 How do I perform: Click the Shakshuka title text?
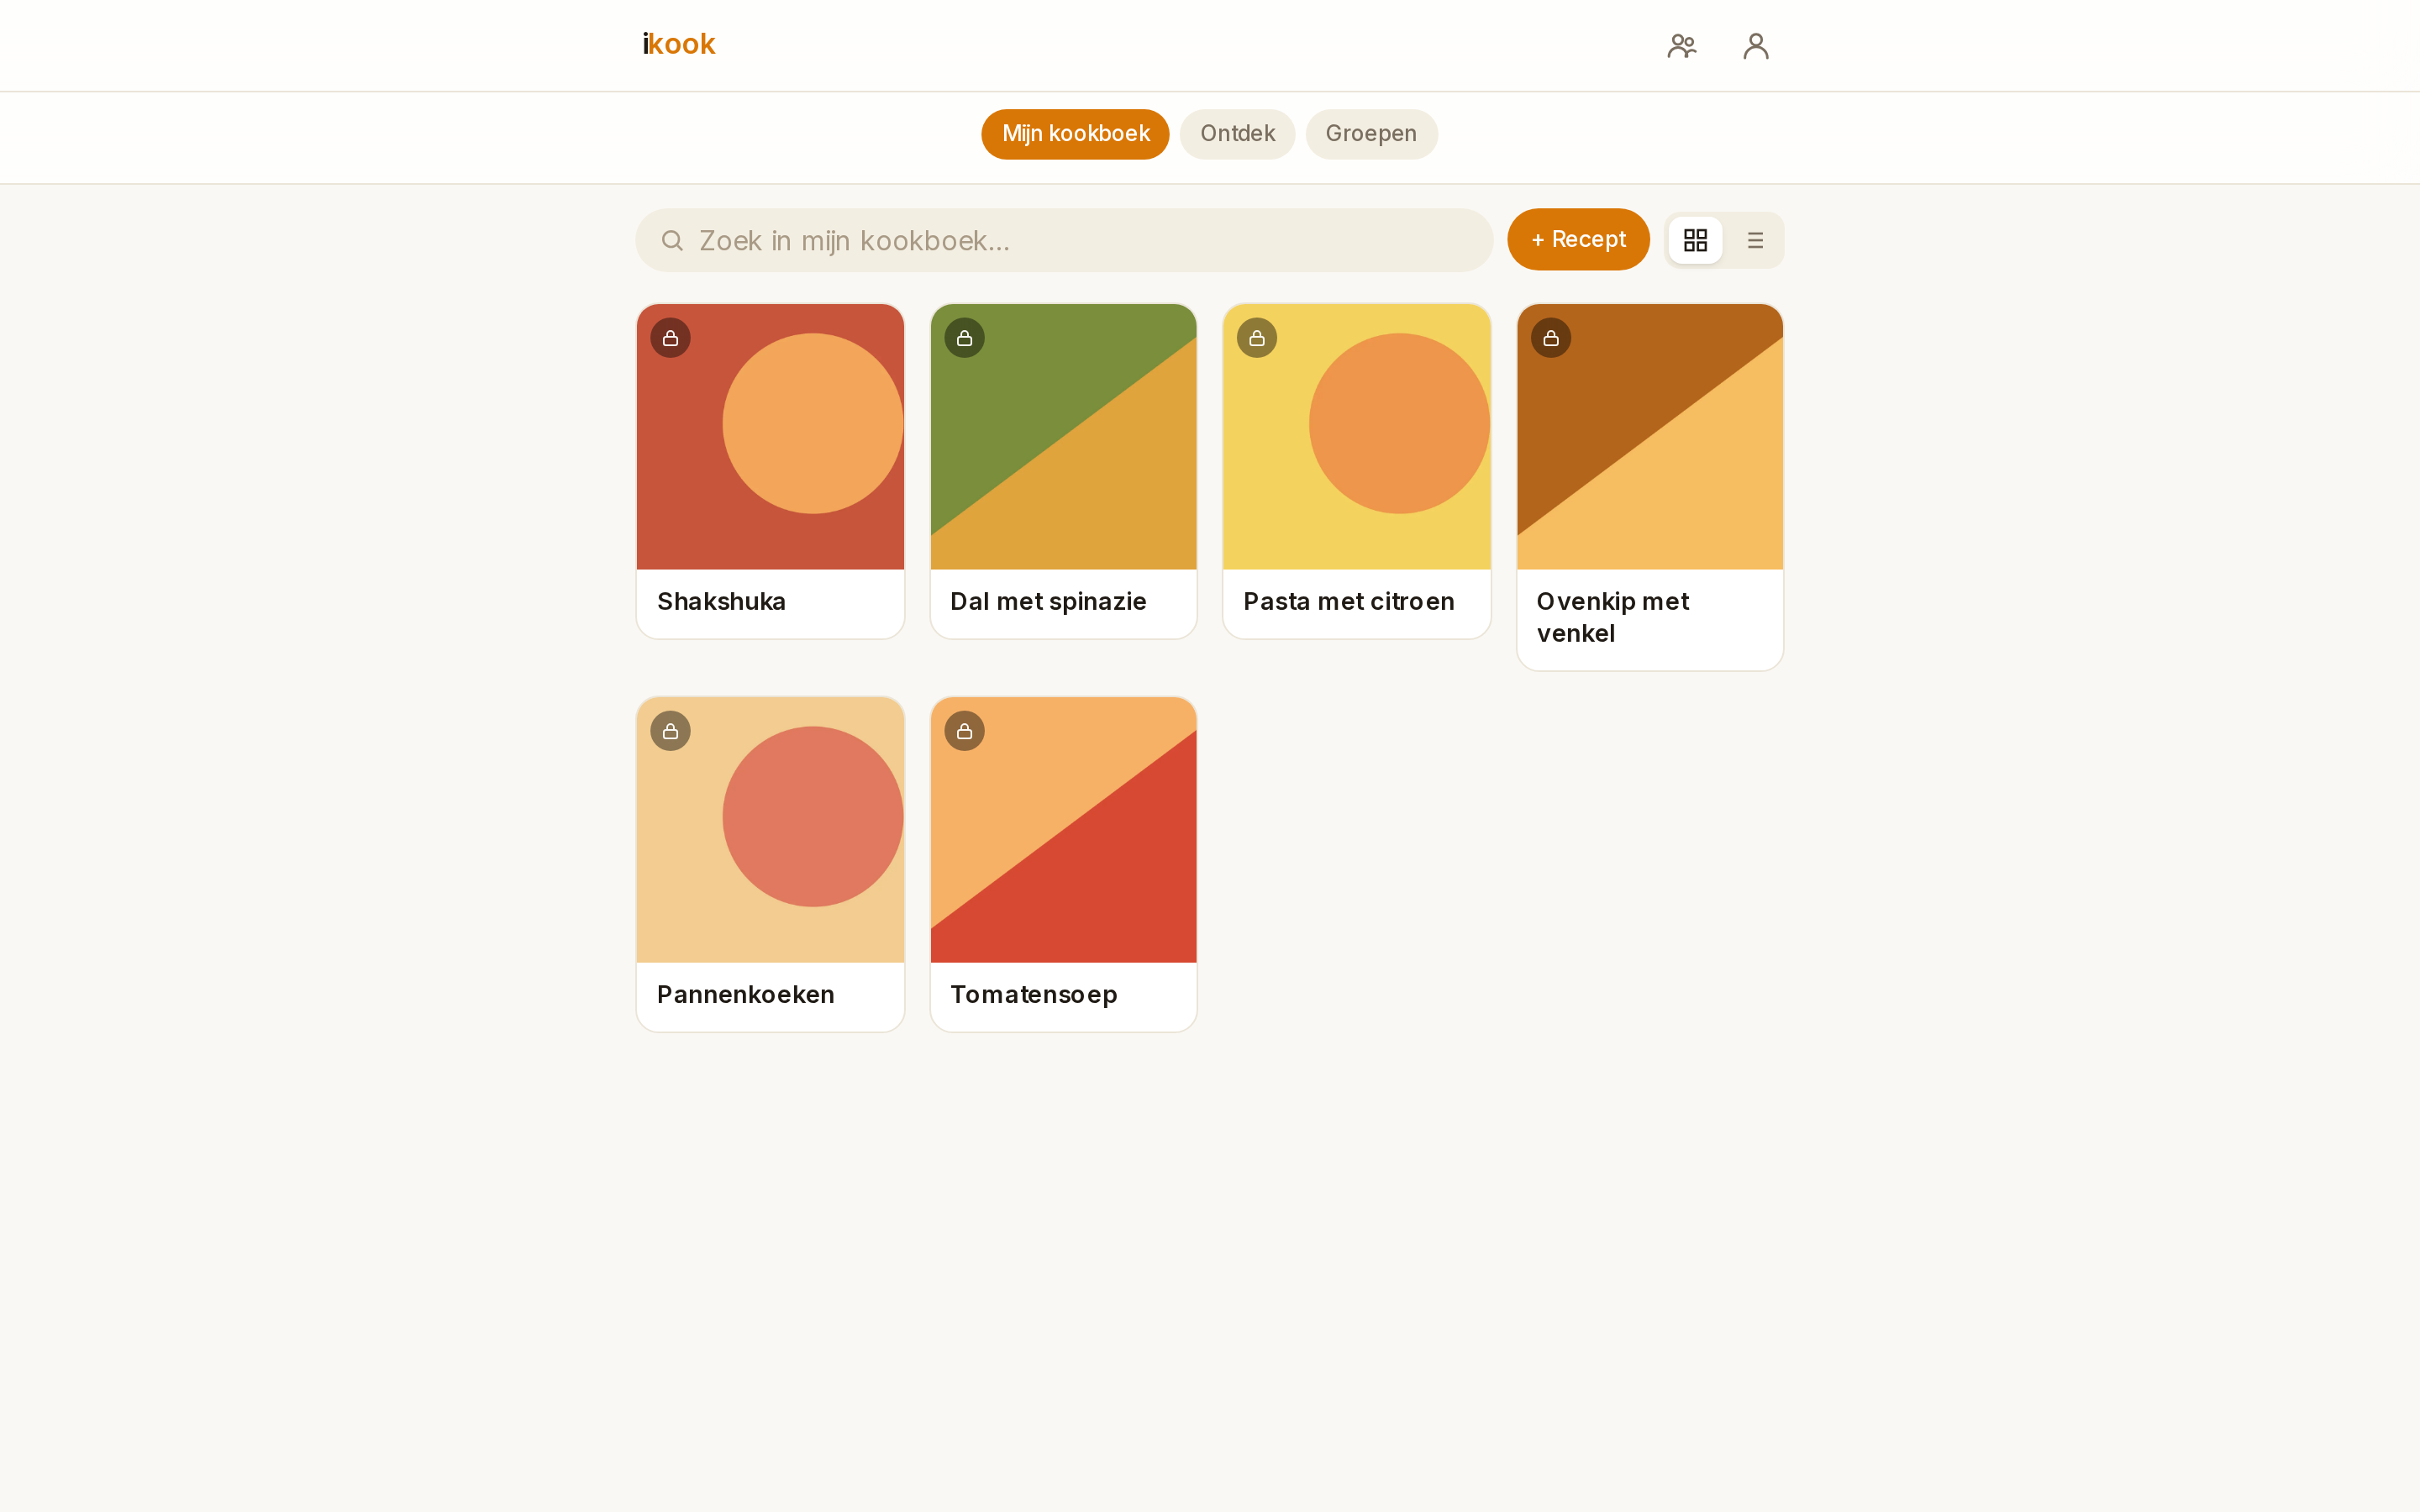click(x=721, y=602)
